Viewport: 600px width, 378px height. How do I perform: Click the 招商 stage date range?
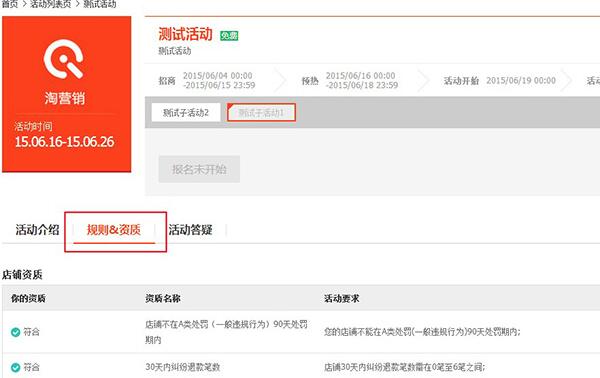coord(219,80)
